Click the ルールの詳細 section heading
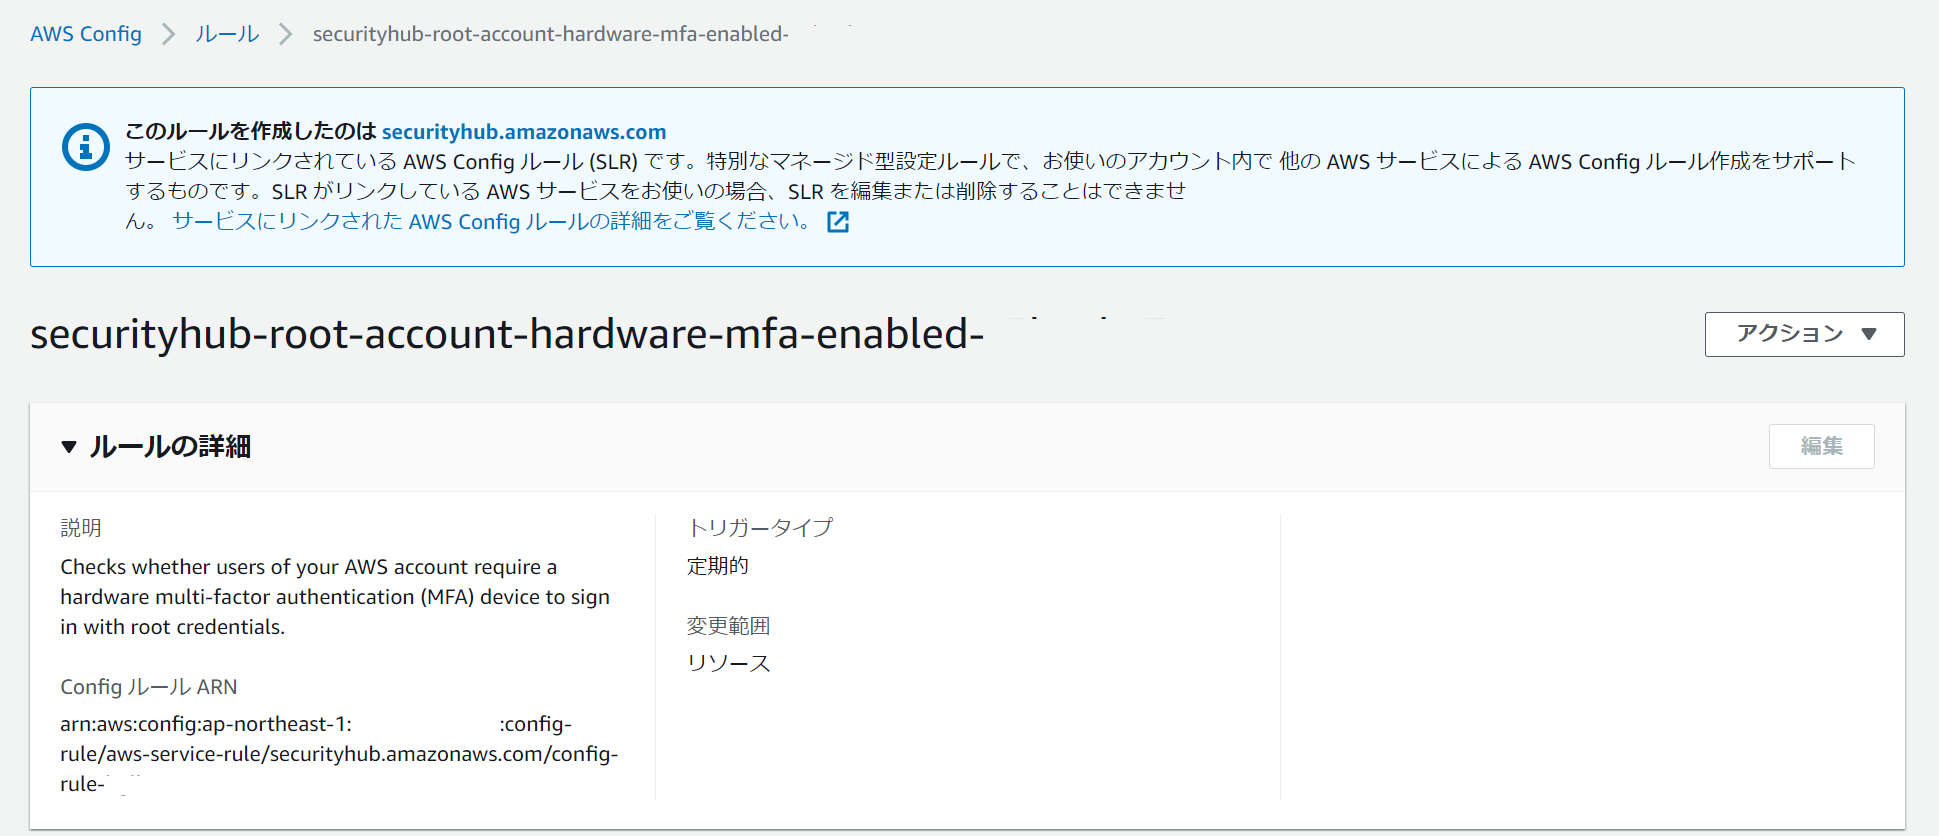 click(170, 447)
